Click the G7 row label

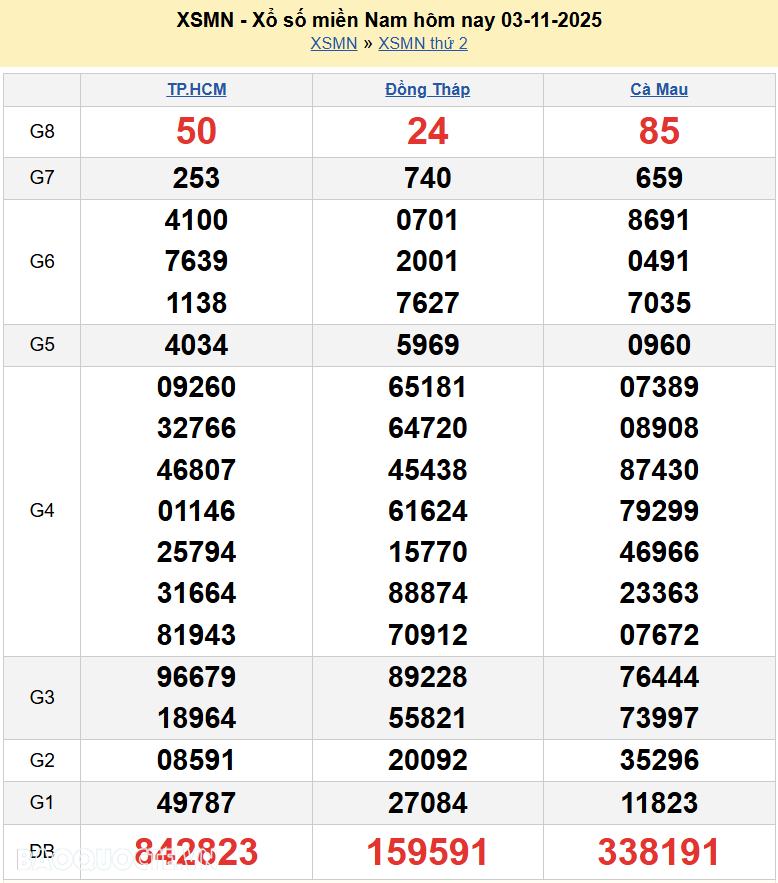42,178
